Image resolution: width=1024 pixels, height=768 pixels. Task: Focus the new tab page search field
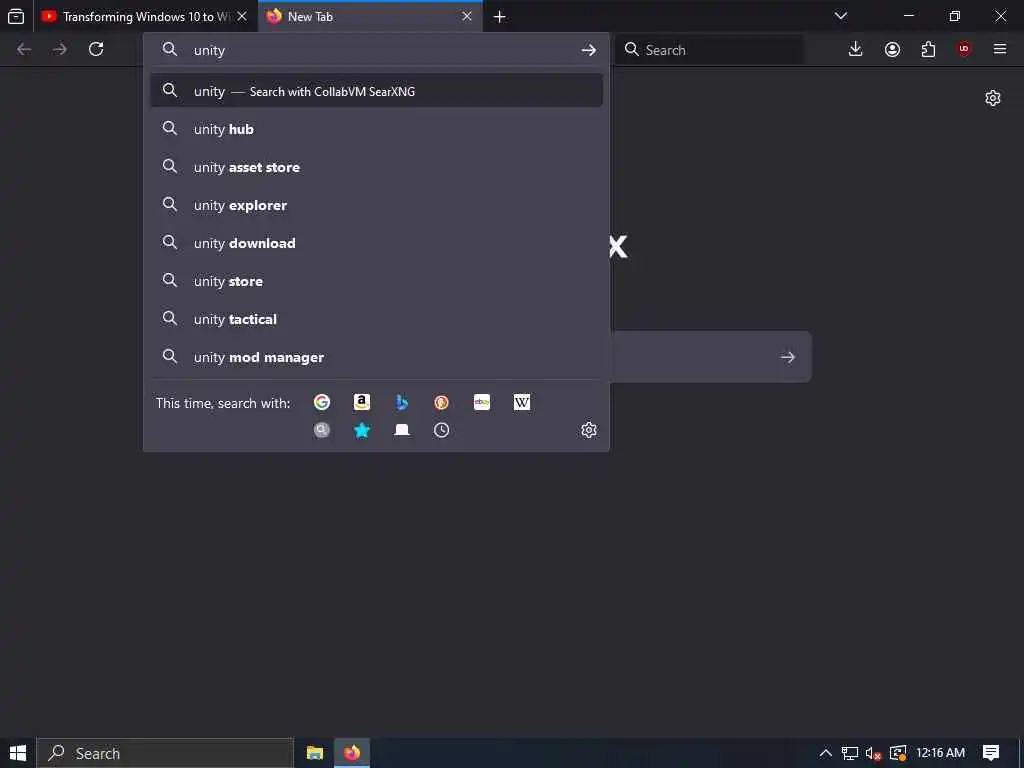tap(711, 357)
